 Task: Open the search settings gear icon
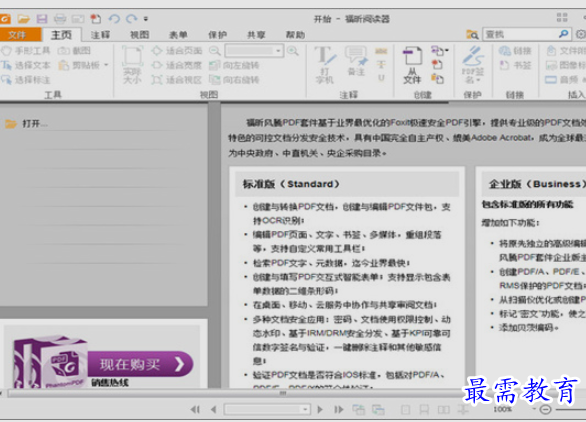pyautogui.click(x=580, y=34)
